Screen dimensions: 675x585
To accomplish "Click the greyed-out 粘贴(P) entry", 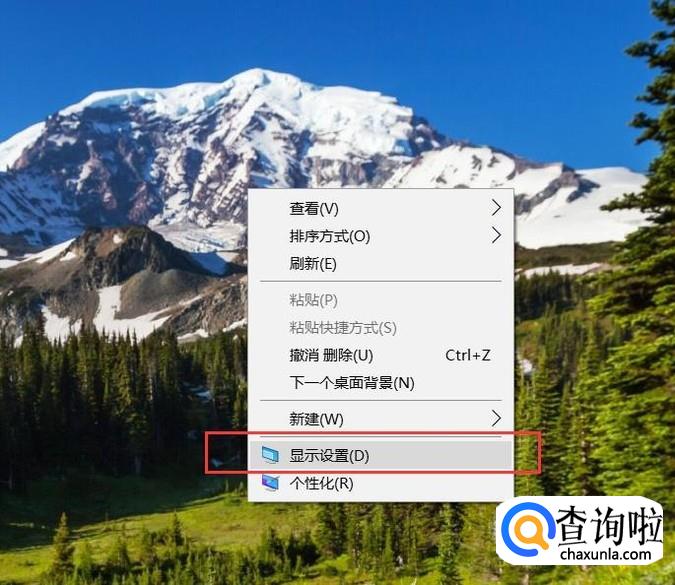I will tap(381, 300).
